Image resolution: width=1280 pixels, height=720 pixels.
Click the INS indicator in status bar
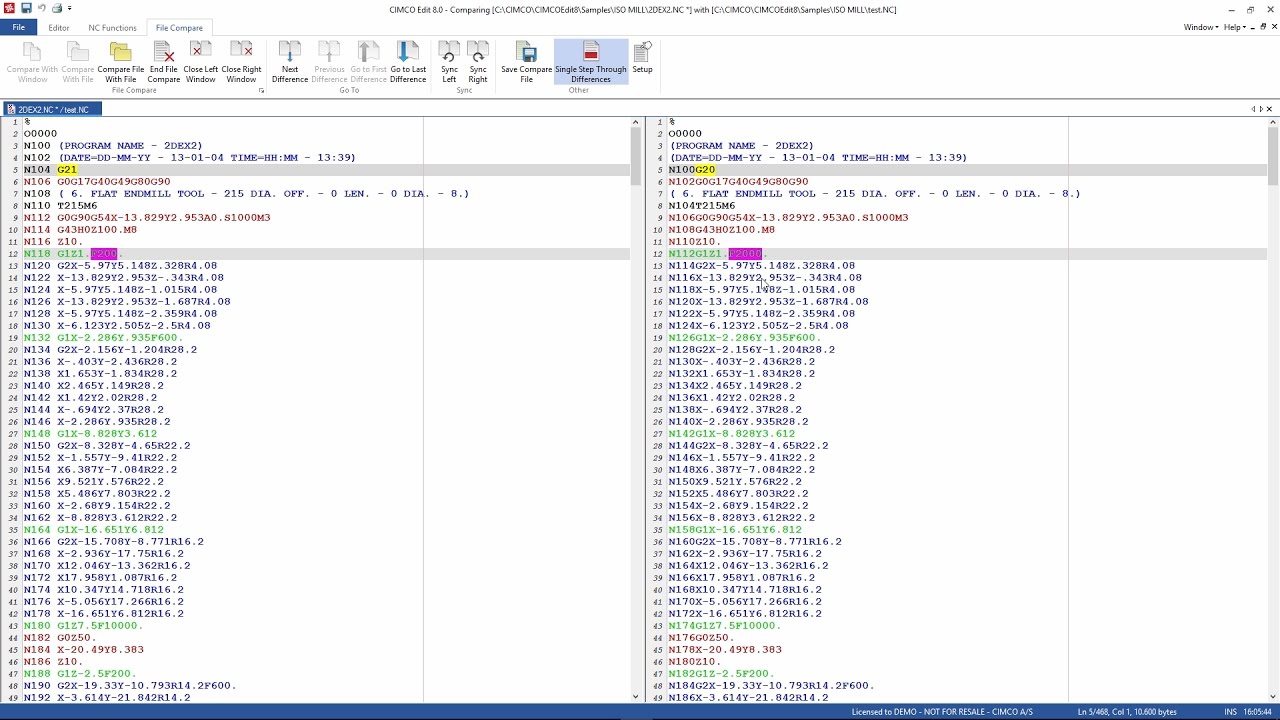click(1231, 712)
